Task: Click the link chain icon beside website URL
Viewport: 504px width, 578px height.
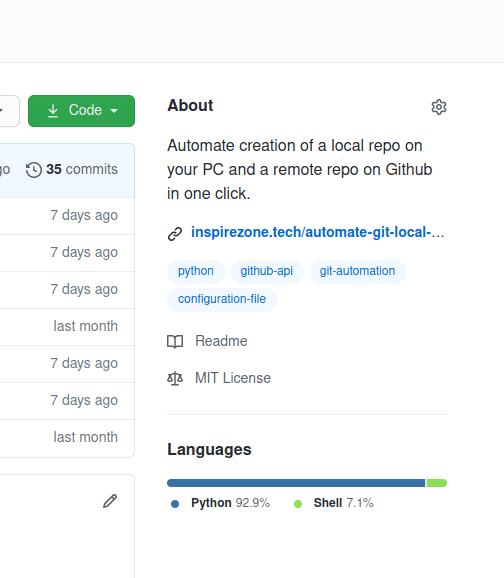Action: pos(175,234)
